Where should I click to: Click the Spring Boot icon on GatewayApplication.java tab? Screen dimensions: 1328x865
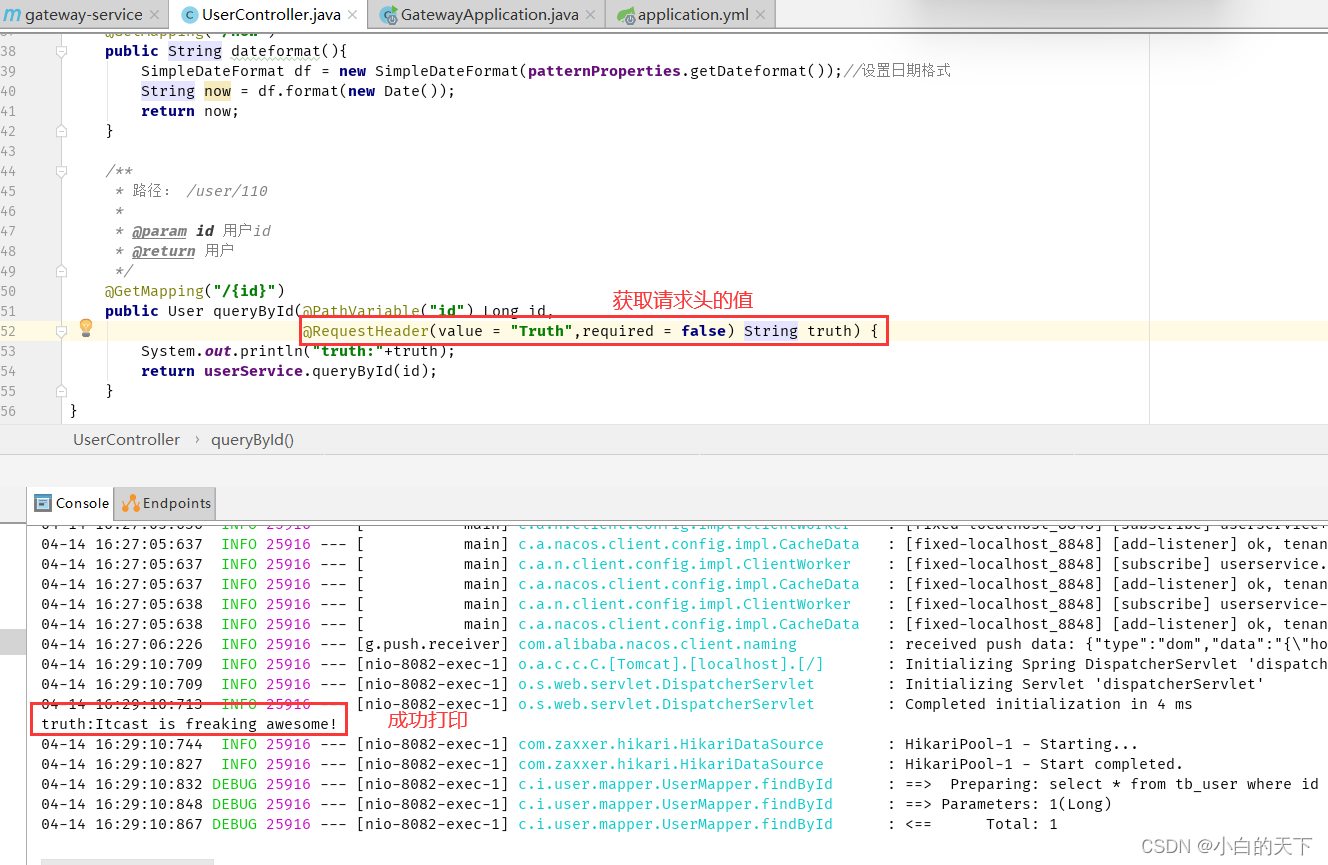[389, 15]
